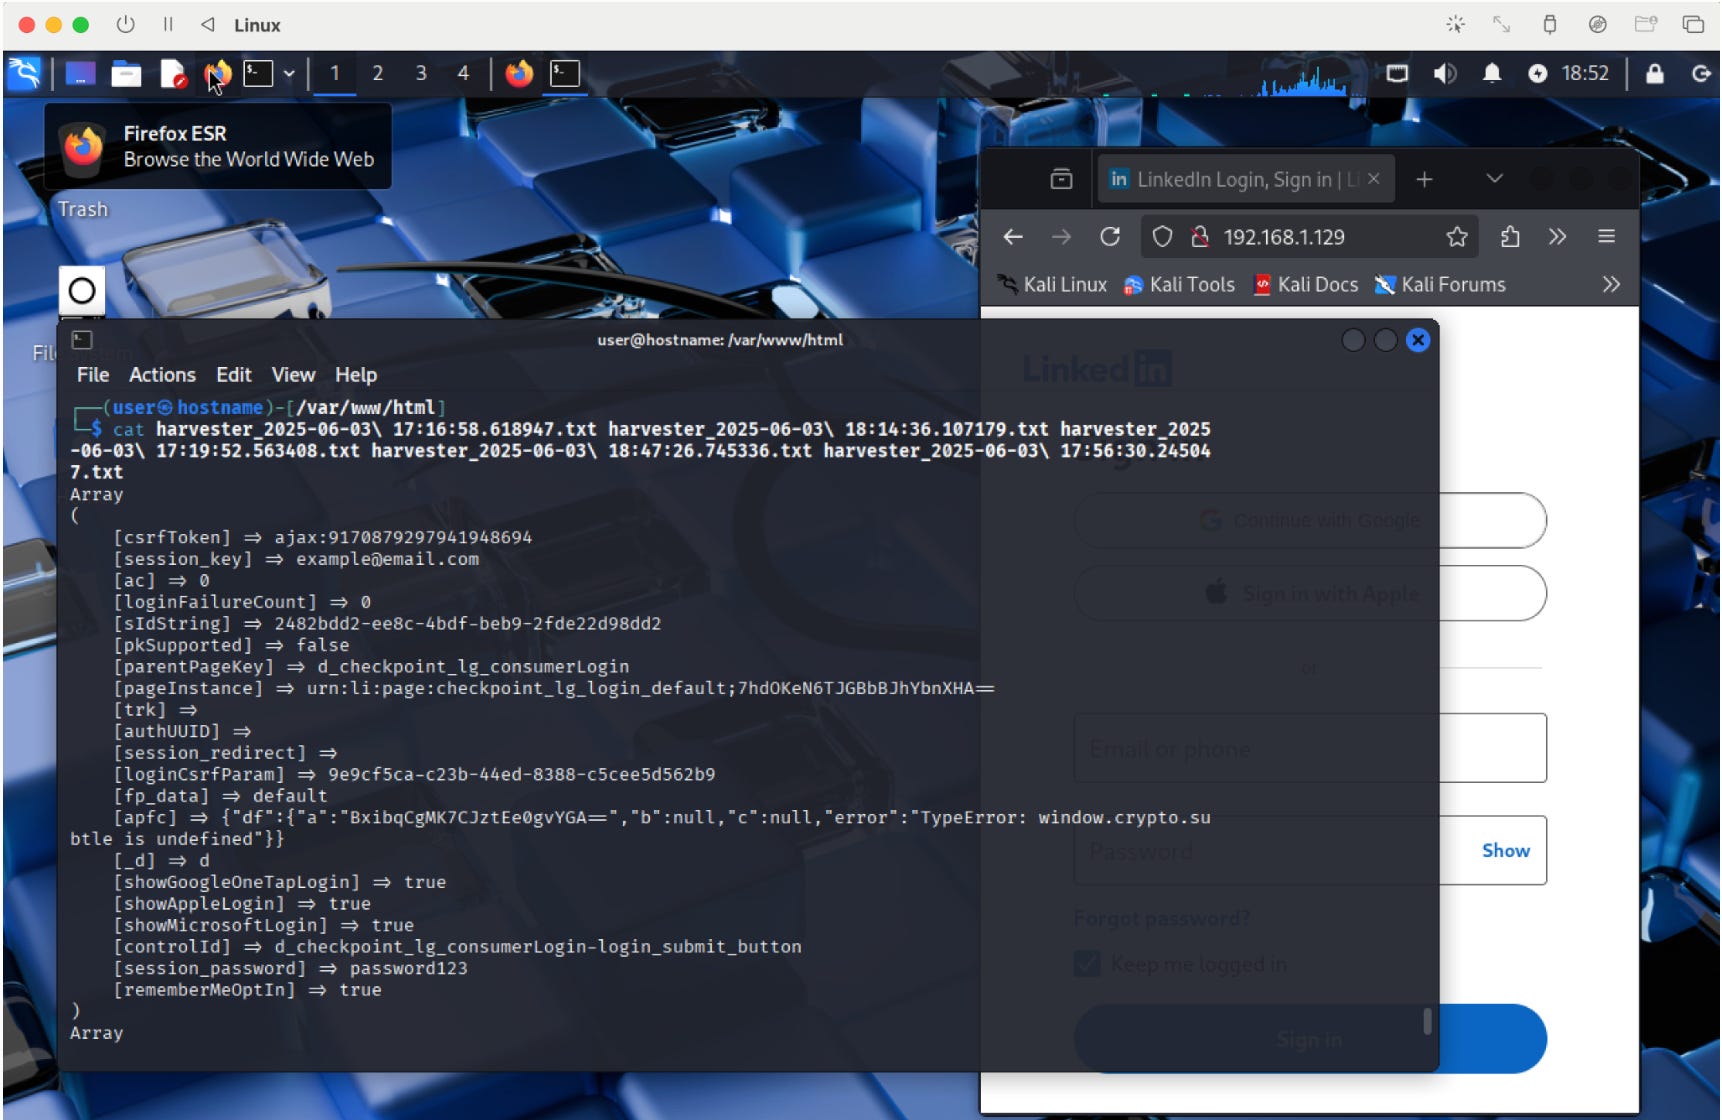Open a new Firefox tab
1722x1120 pixels.
pos(1425,179)
